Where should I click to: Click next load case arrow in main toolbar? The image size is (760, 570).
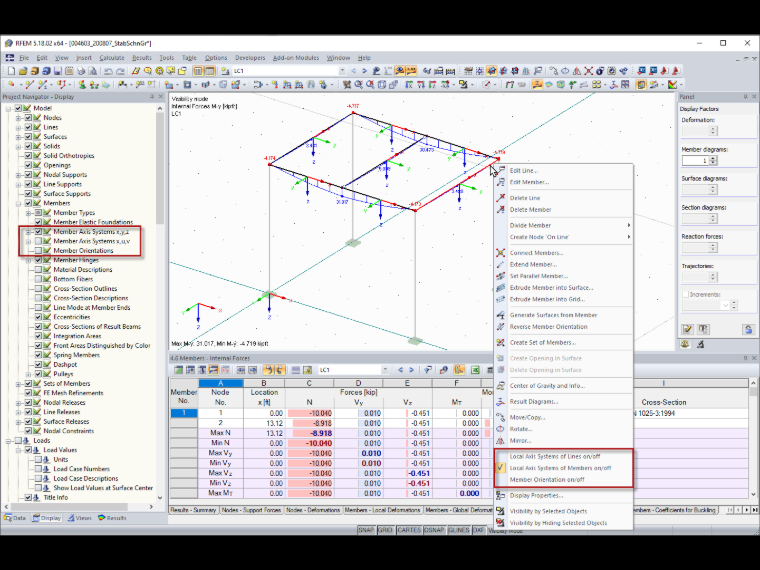tap(364, 71)
